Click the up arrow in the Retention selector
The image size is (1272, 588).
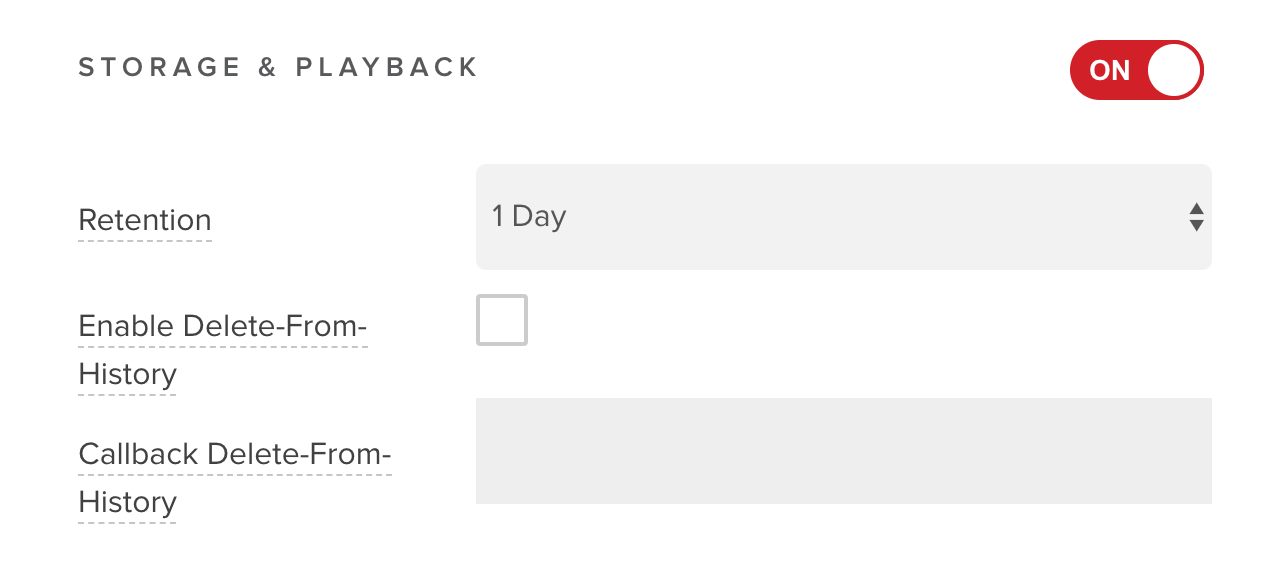pos(1196,208)
